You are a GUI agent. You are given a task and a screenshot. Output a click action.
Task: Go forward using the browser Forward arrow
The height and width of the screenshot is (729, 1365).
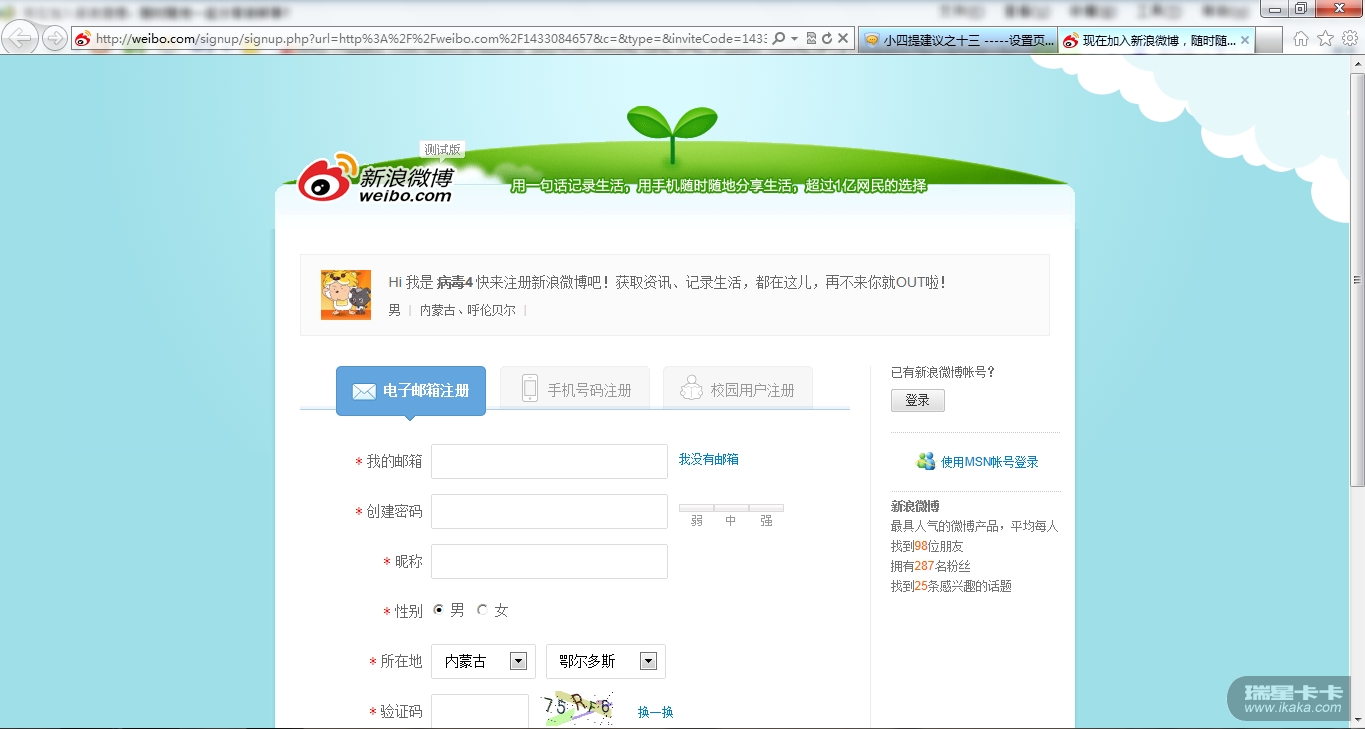point(55,38)
